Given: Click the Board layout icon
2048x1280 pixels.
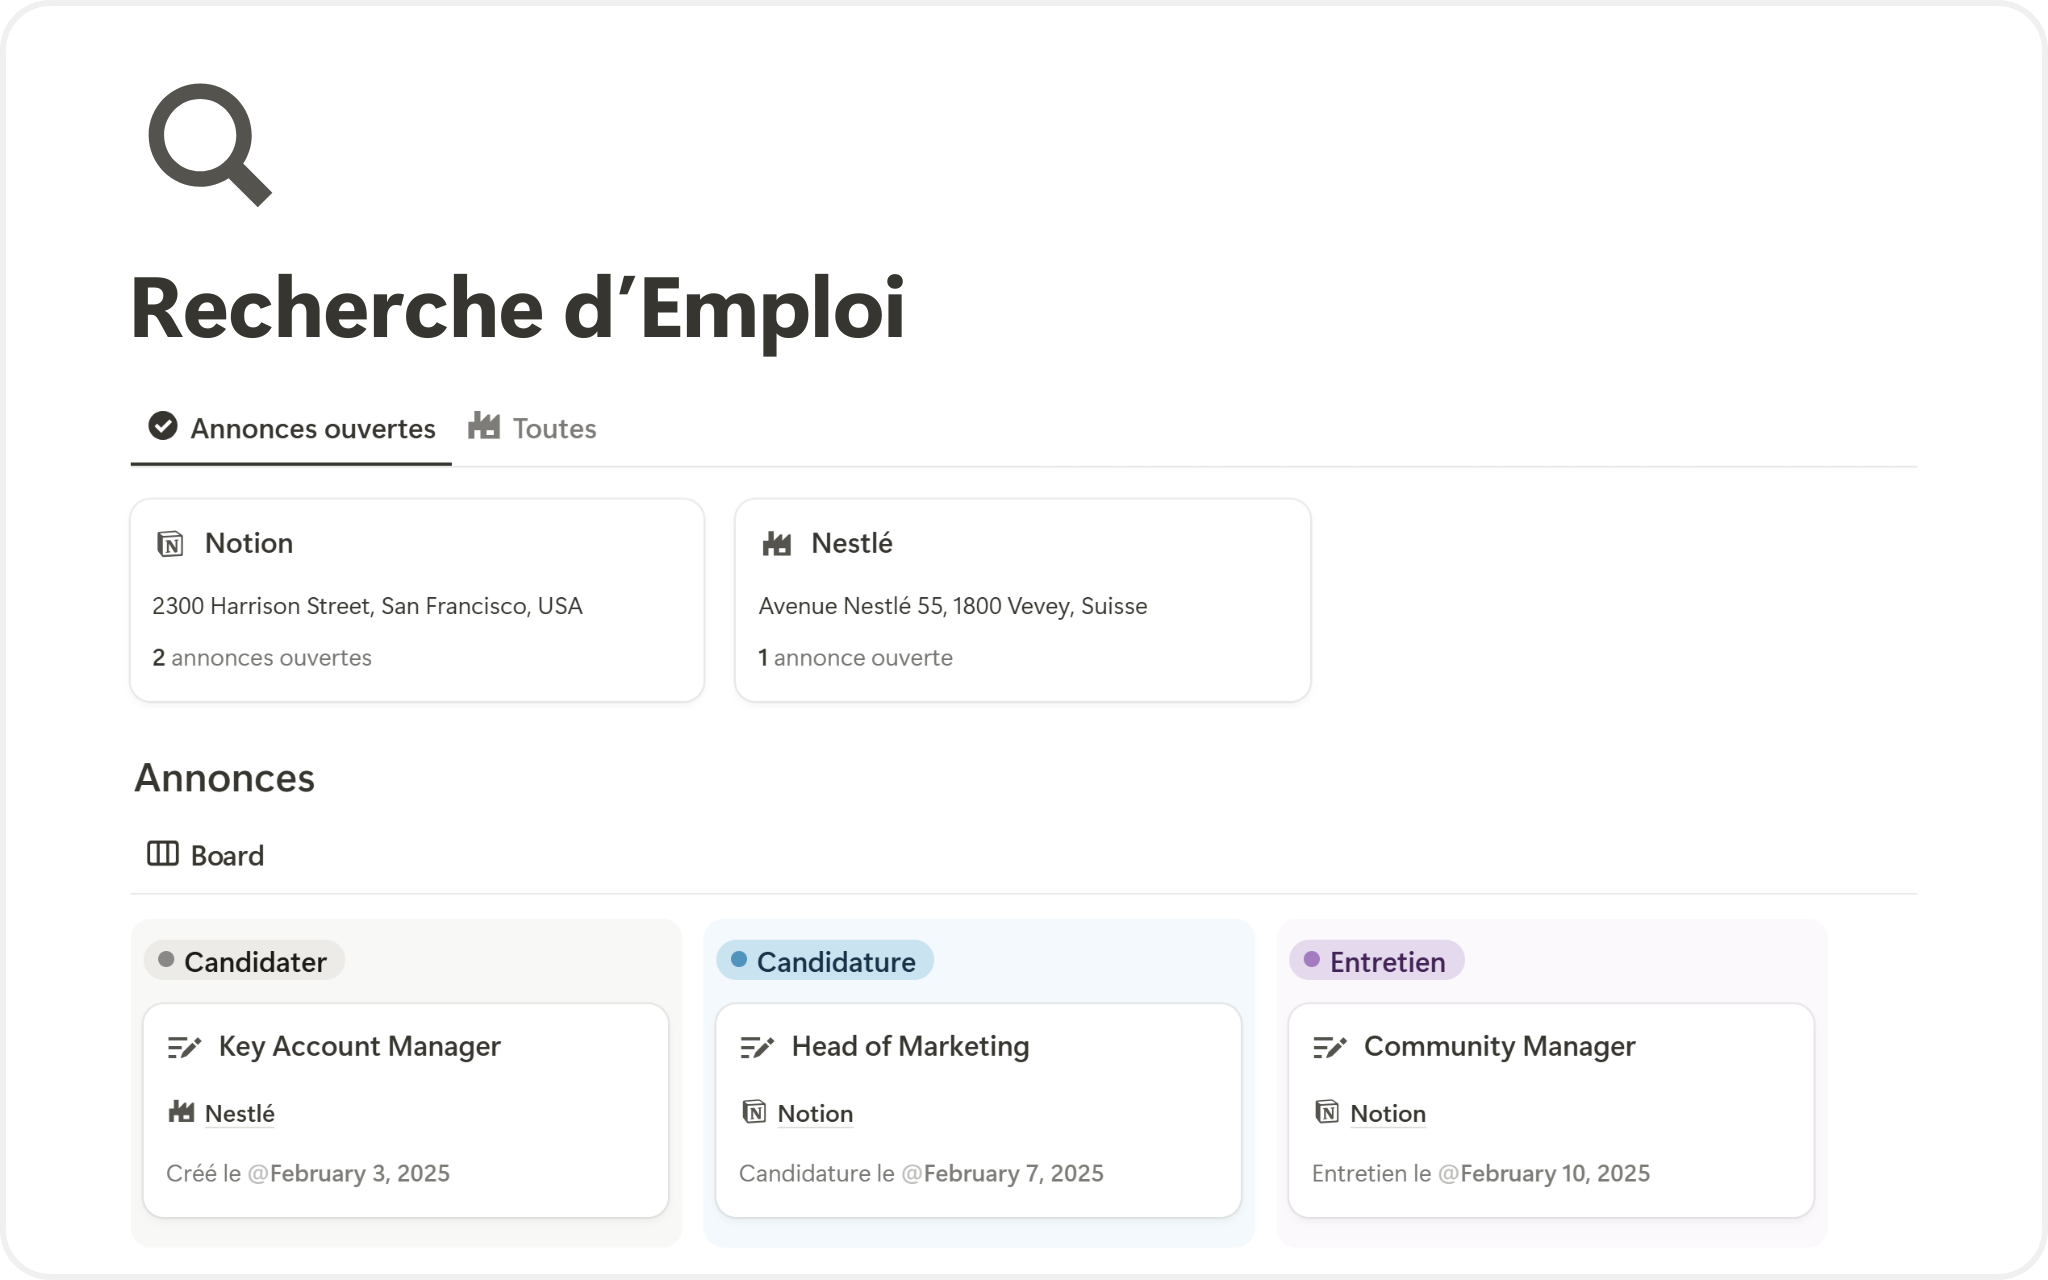Looking at the screenshot, I should pyautogui.click(x=162, y=854).
